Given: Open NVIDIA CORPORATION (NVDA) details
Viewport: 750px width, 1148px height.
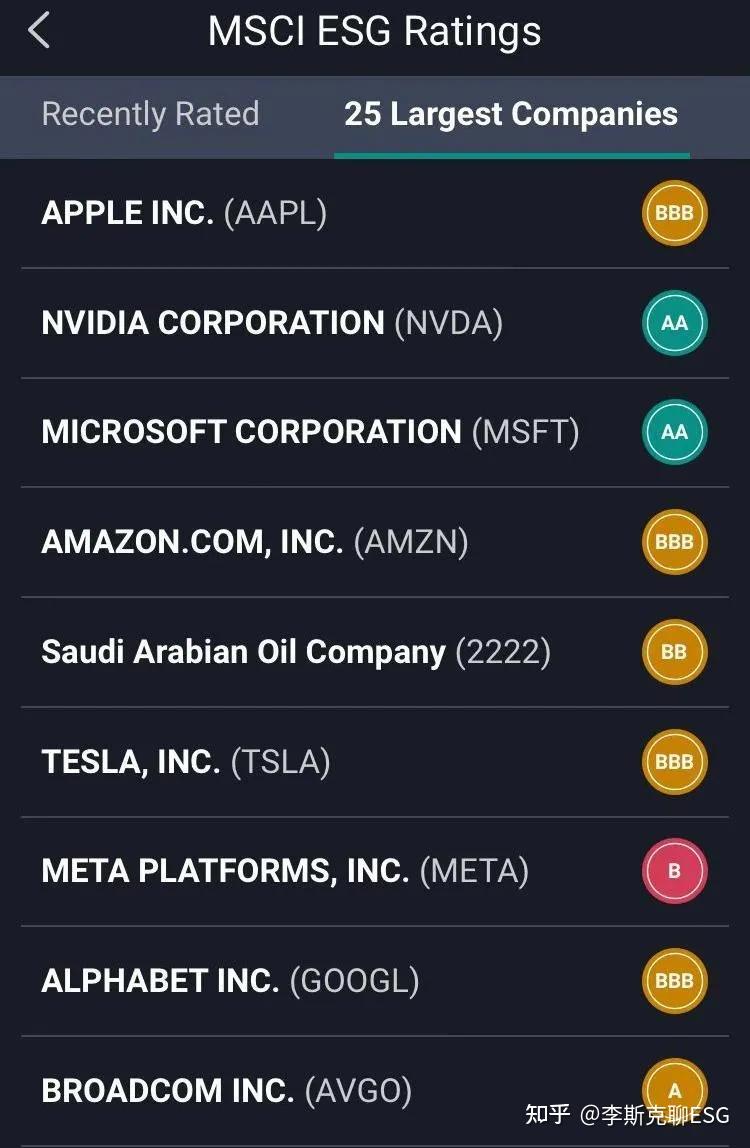Looking at the screenshot, I should (x=272, y=323).
